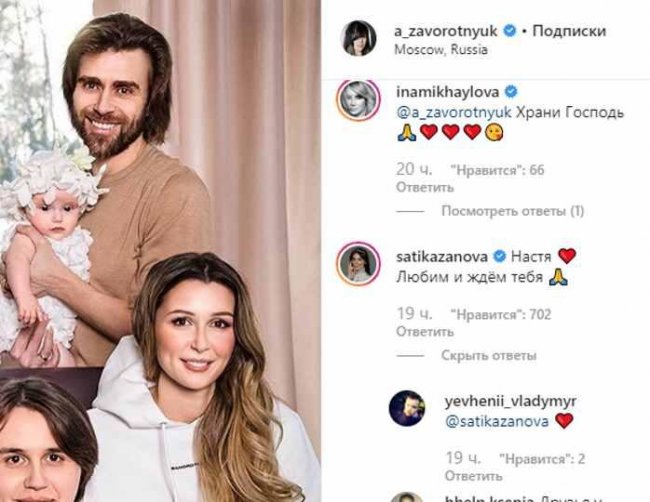Click yevhenii_vladymyr's profile avatar
This screenshot has height=502, width=650.
pos(407,408)
